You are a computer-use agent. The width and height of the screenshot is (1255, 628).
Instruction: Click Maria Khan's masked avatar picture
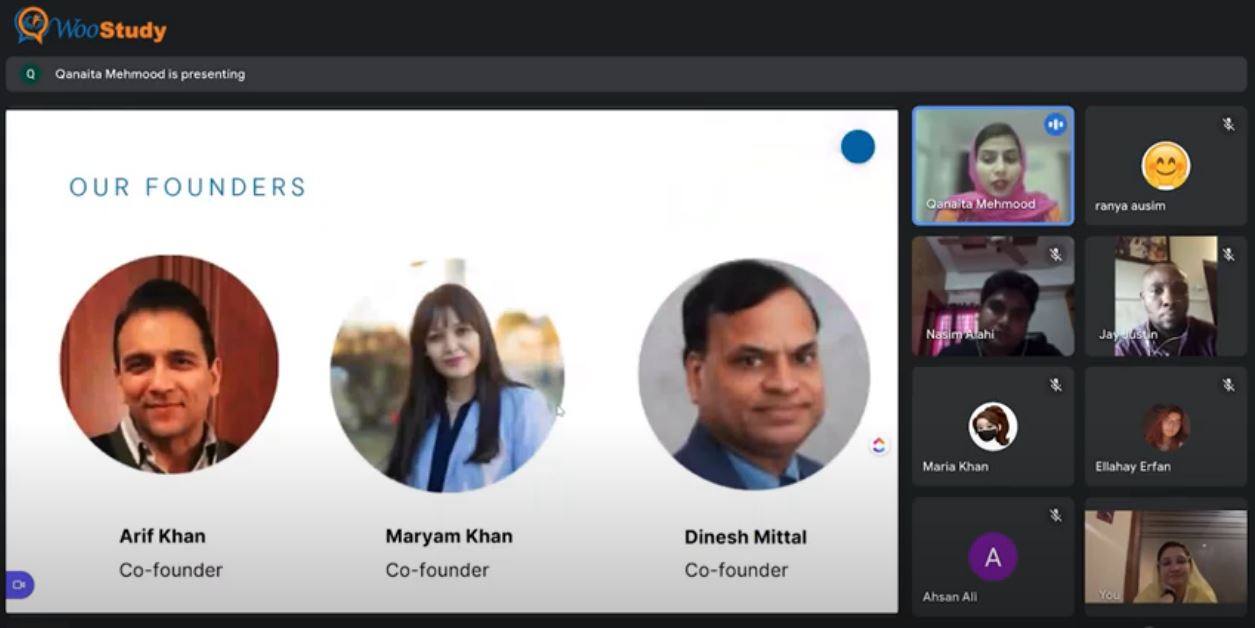pyautogui.click(x=992, y=427)
